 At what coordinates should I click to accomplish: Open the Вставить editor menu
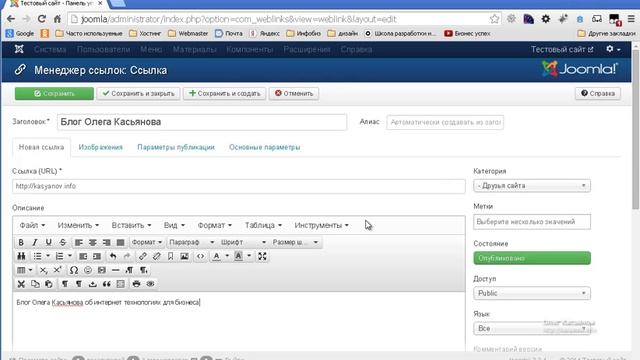131,225
